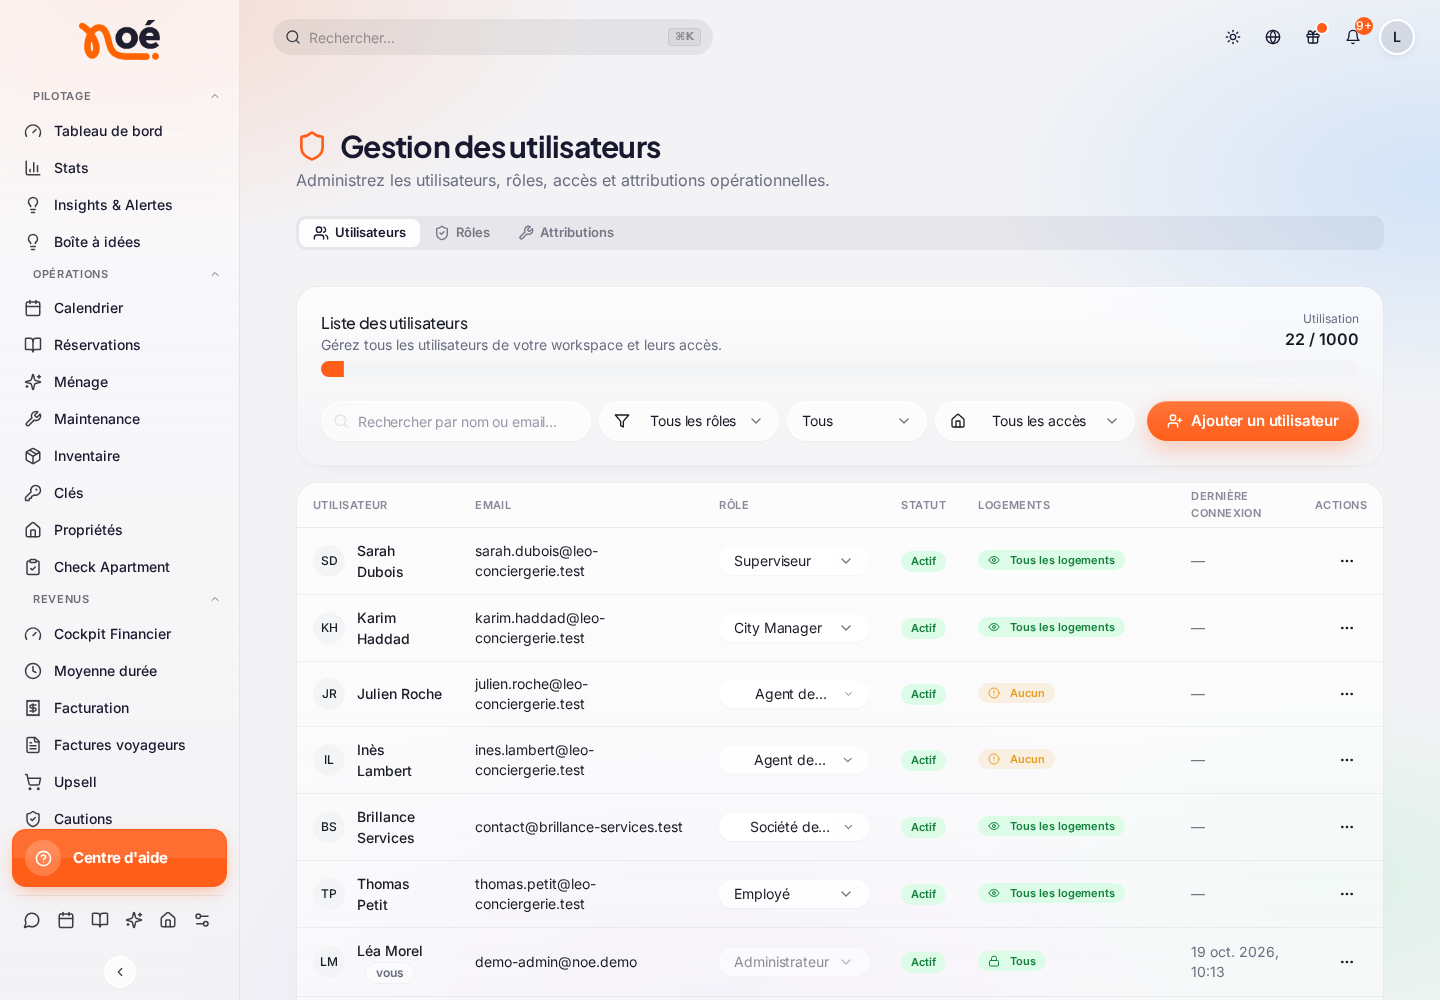Open the "Tous les rôles" filter dropdown
Image resolution: width=1440 pixels, height=1000 pixels.
pyautogui.click(x=689, y=421)
